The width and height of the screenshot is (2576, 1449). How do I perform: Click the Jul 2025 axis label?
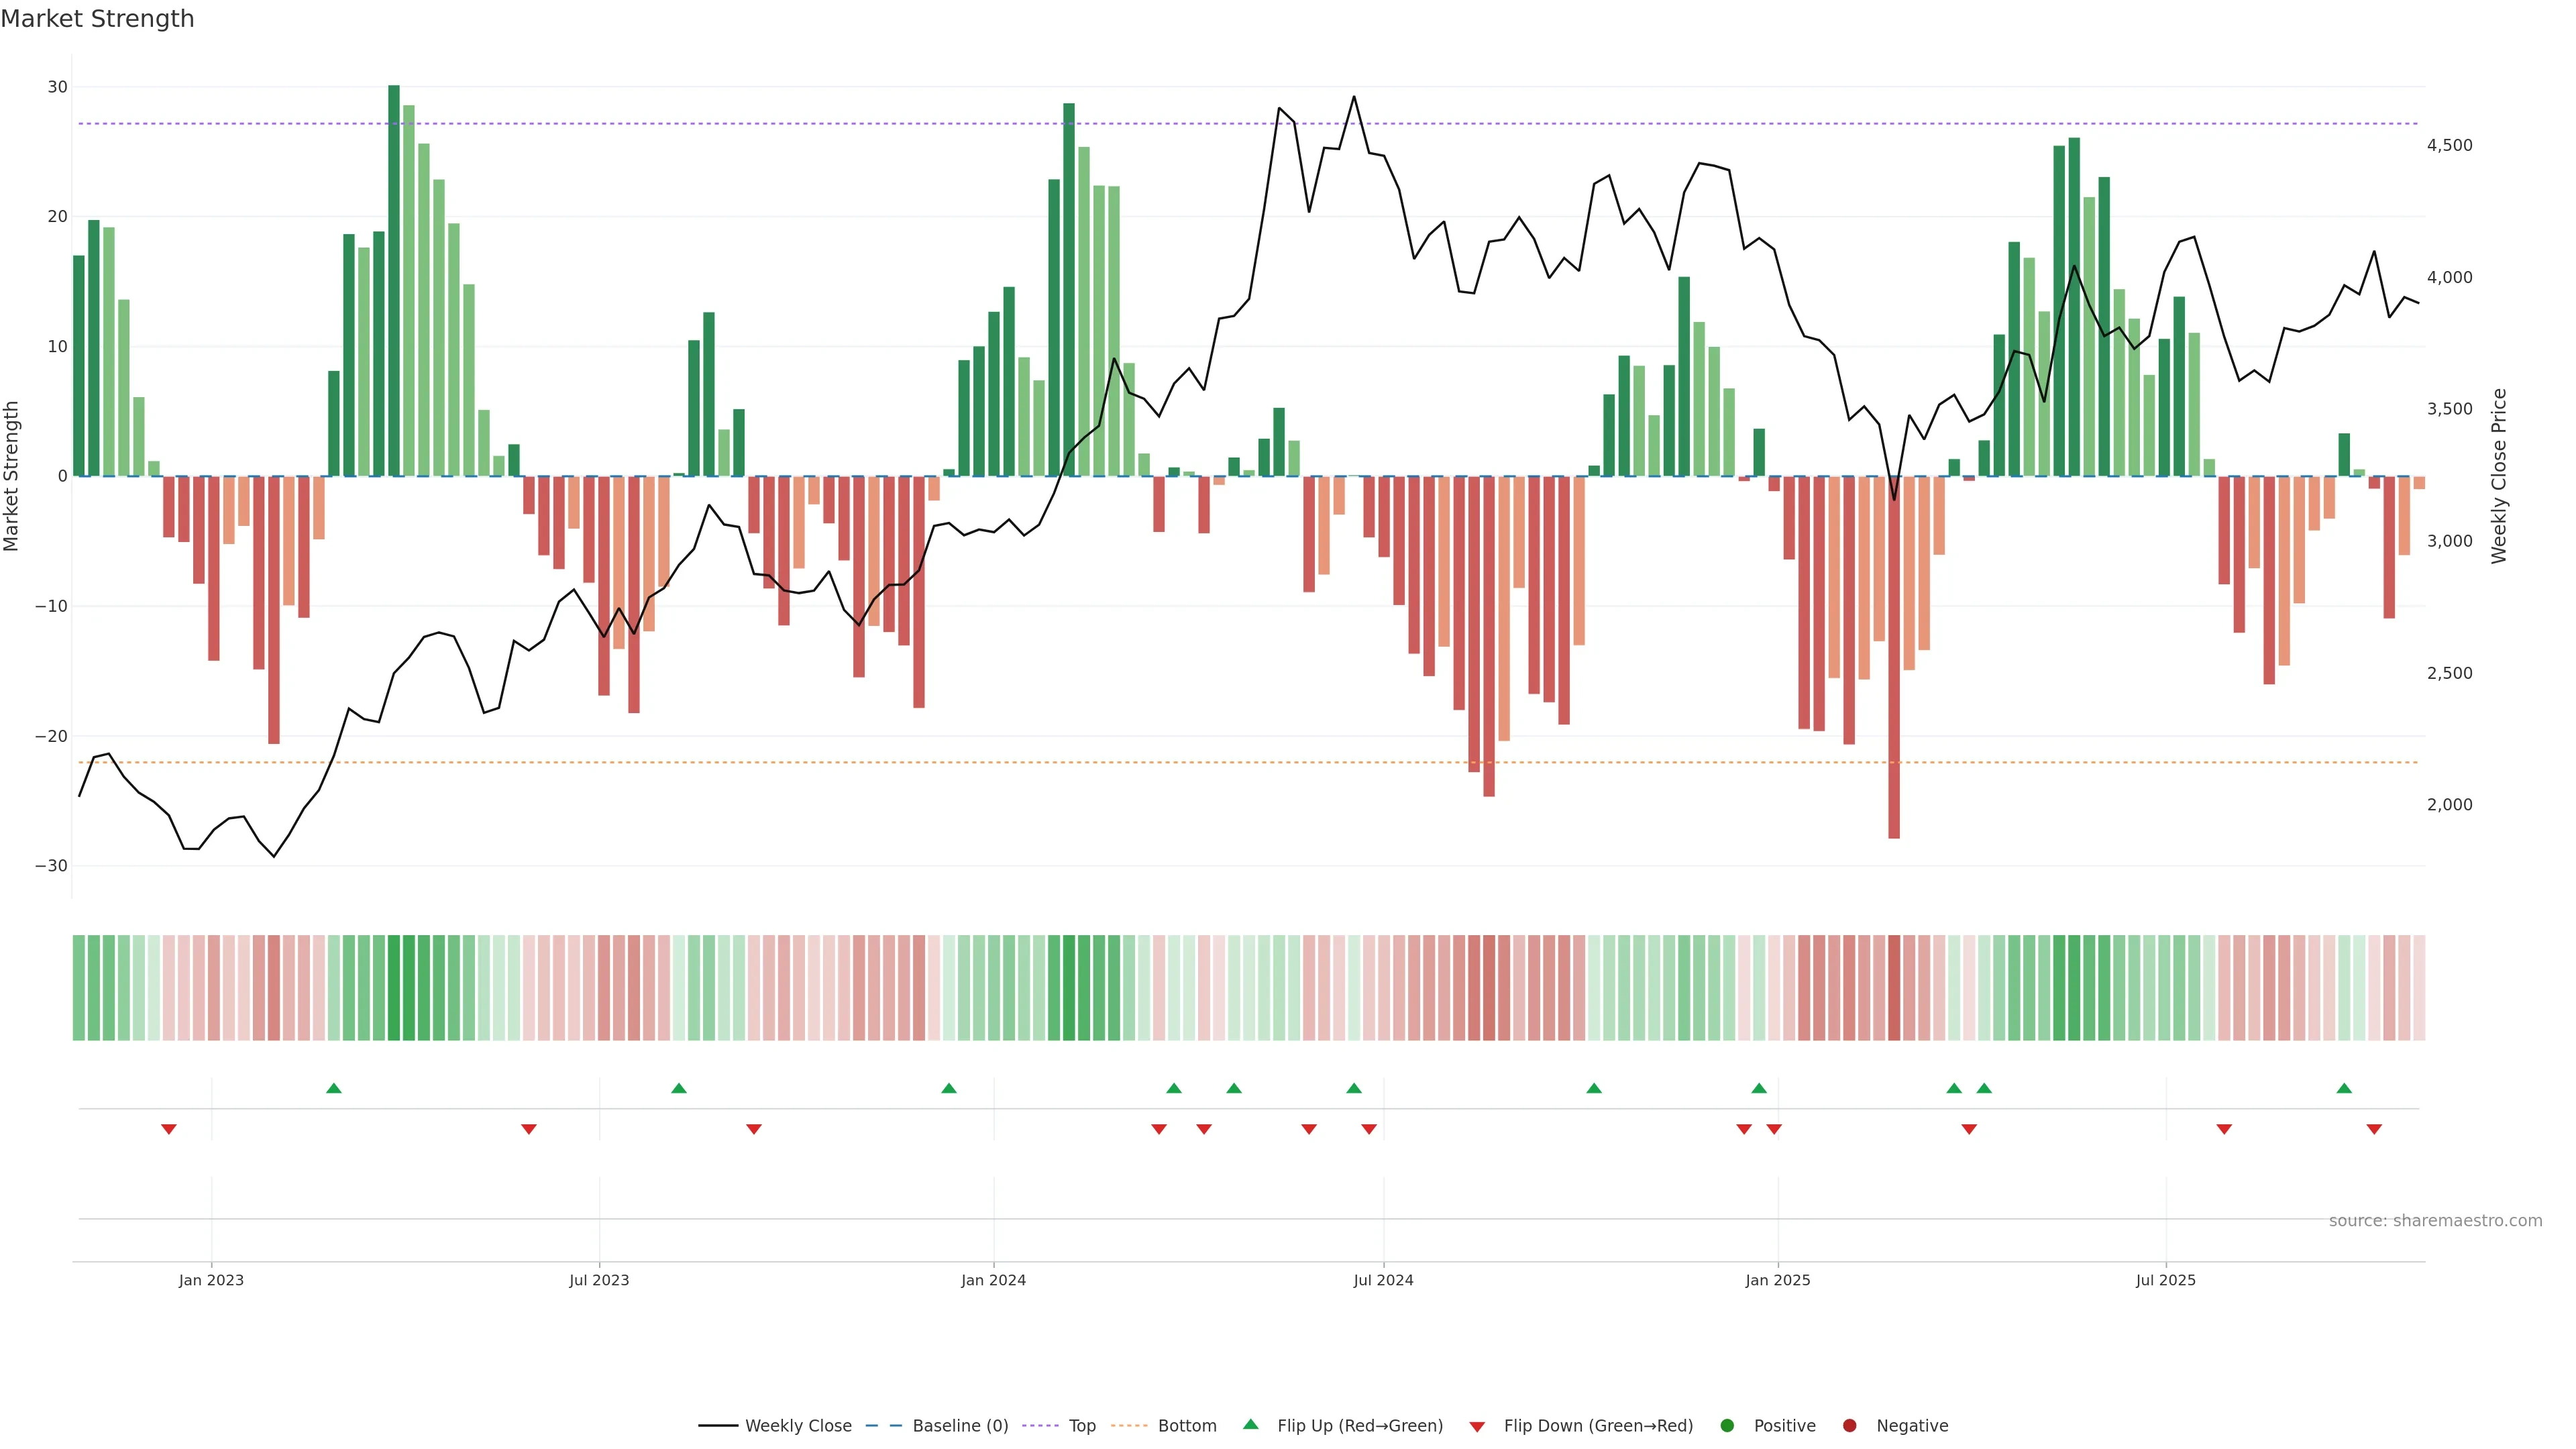point(2165,1280)
